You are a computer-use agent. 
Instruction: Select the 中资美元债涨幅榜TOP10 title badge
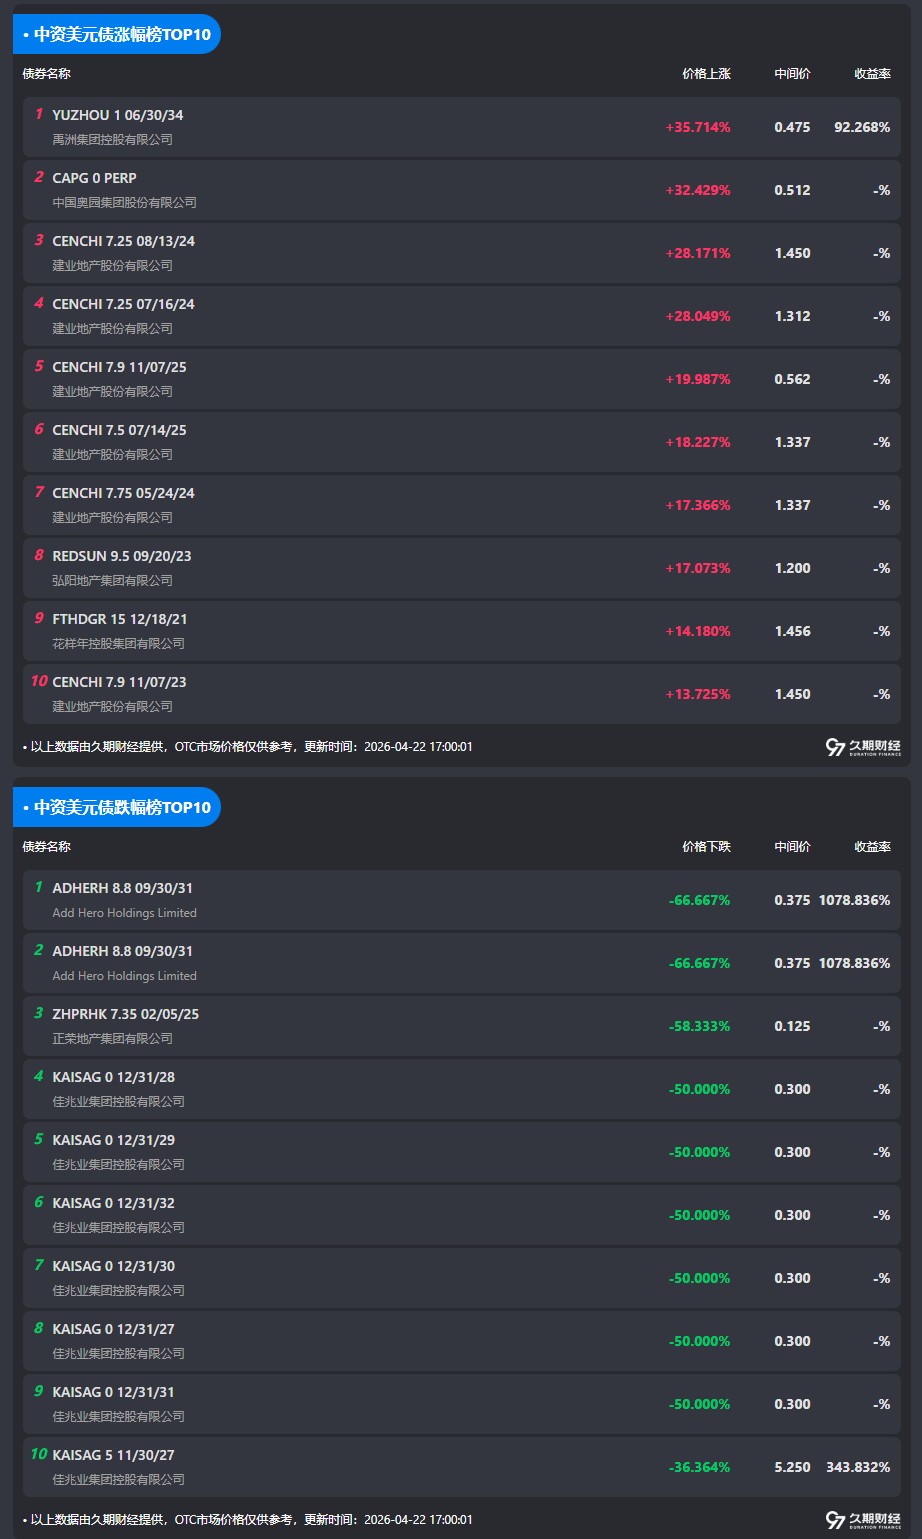117,35
